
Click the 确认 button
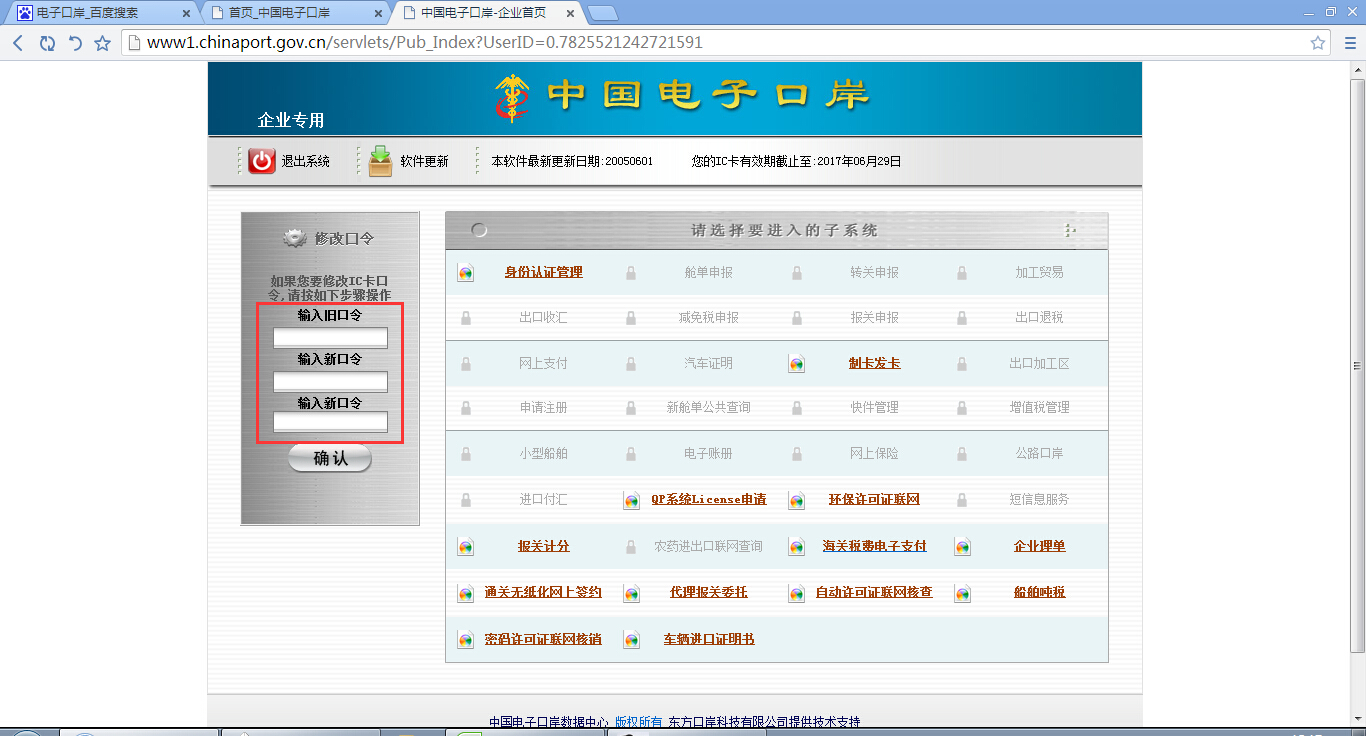pyautogui.click(x=330, y=459)
